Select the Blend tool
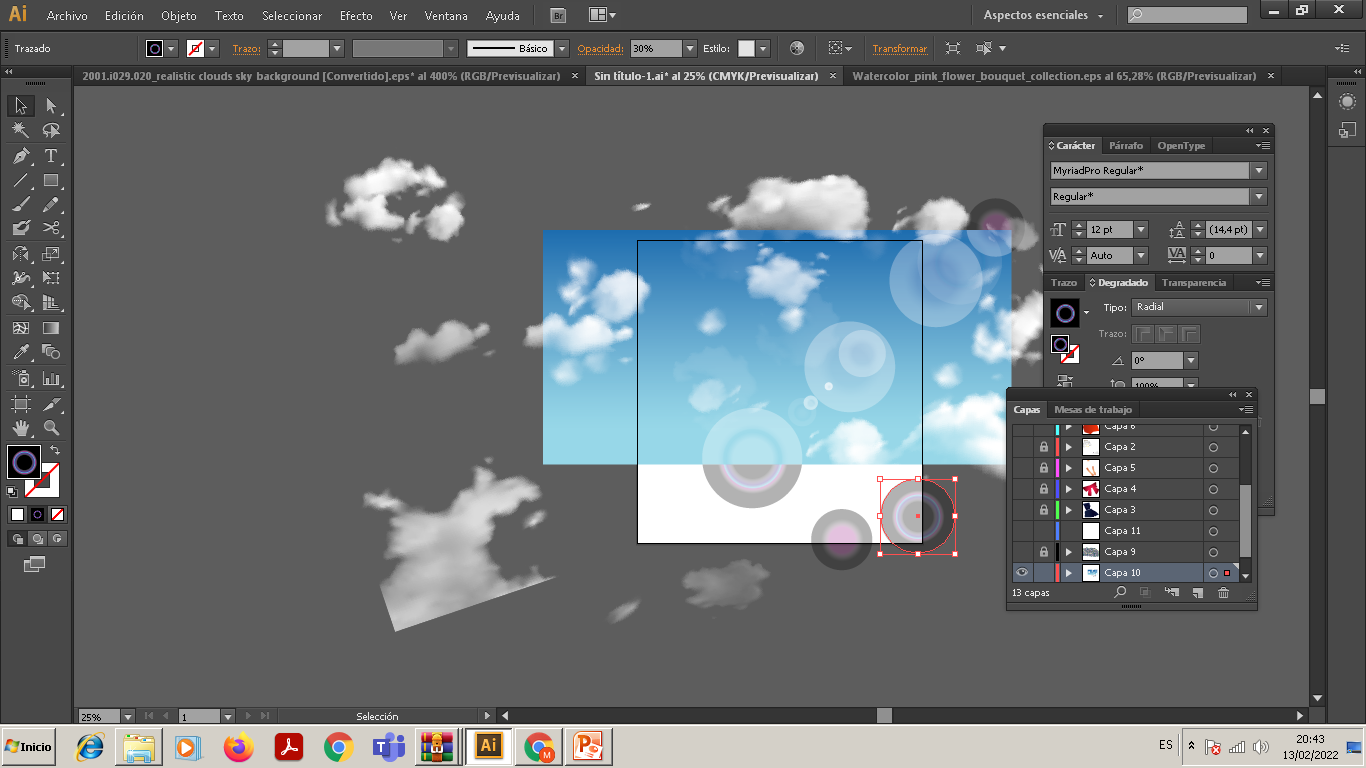The image size is (1366, 768). pos(51,352)
